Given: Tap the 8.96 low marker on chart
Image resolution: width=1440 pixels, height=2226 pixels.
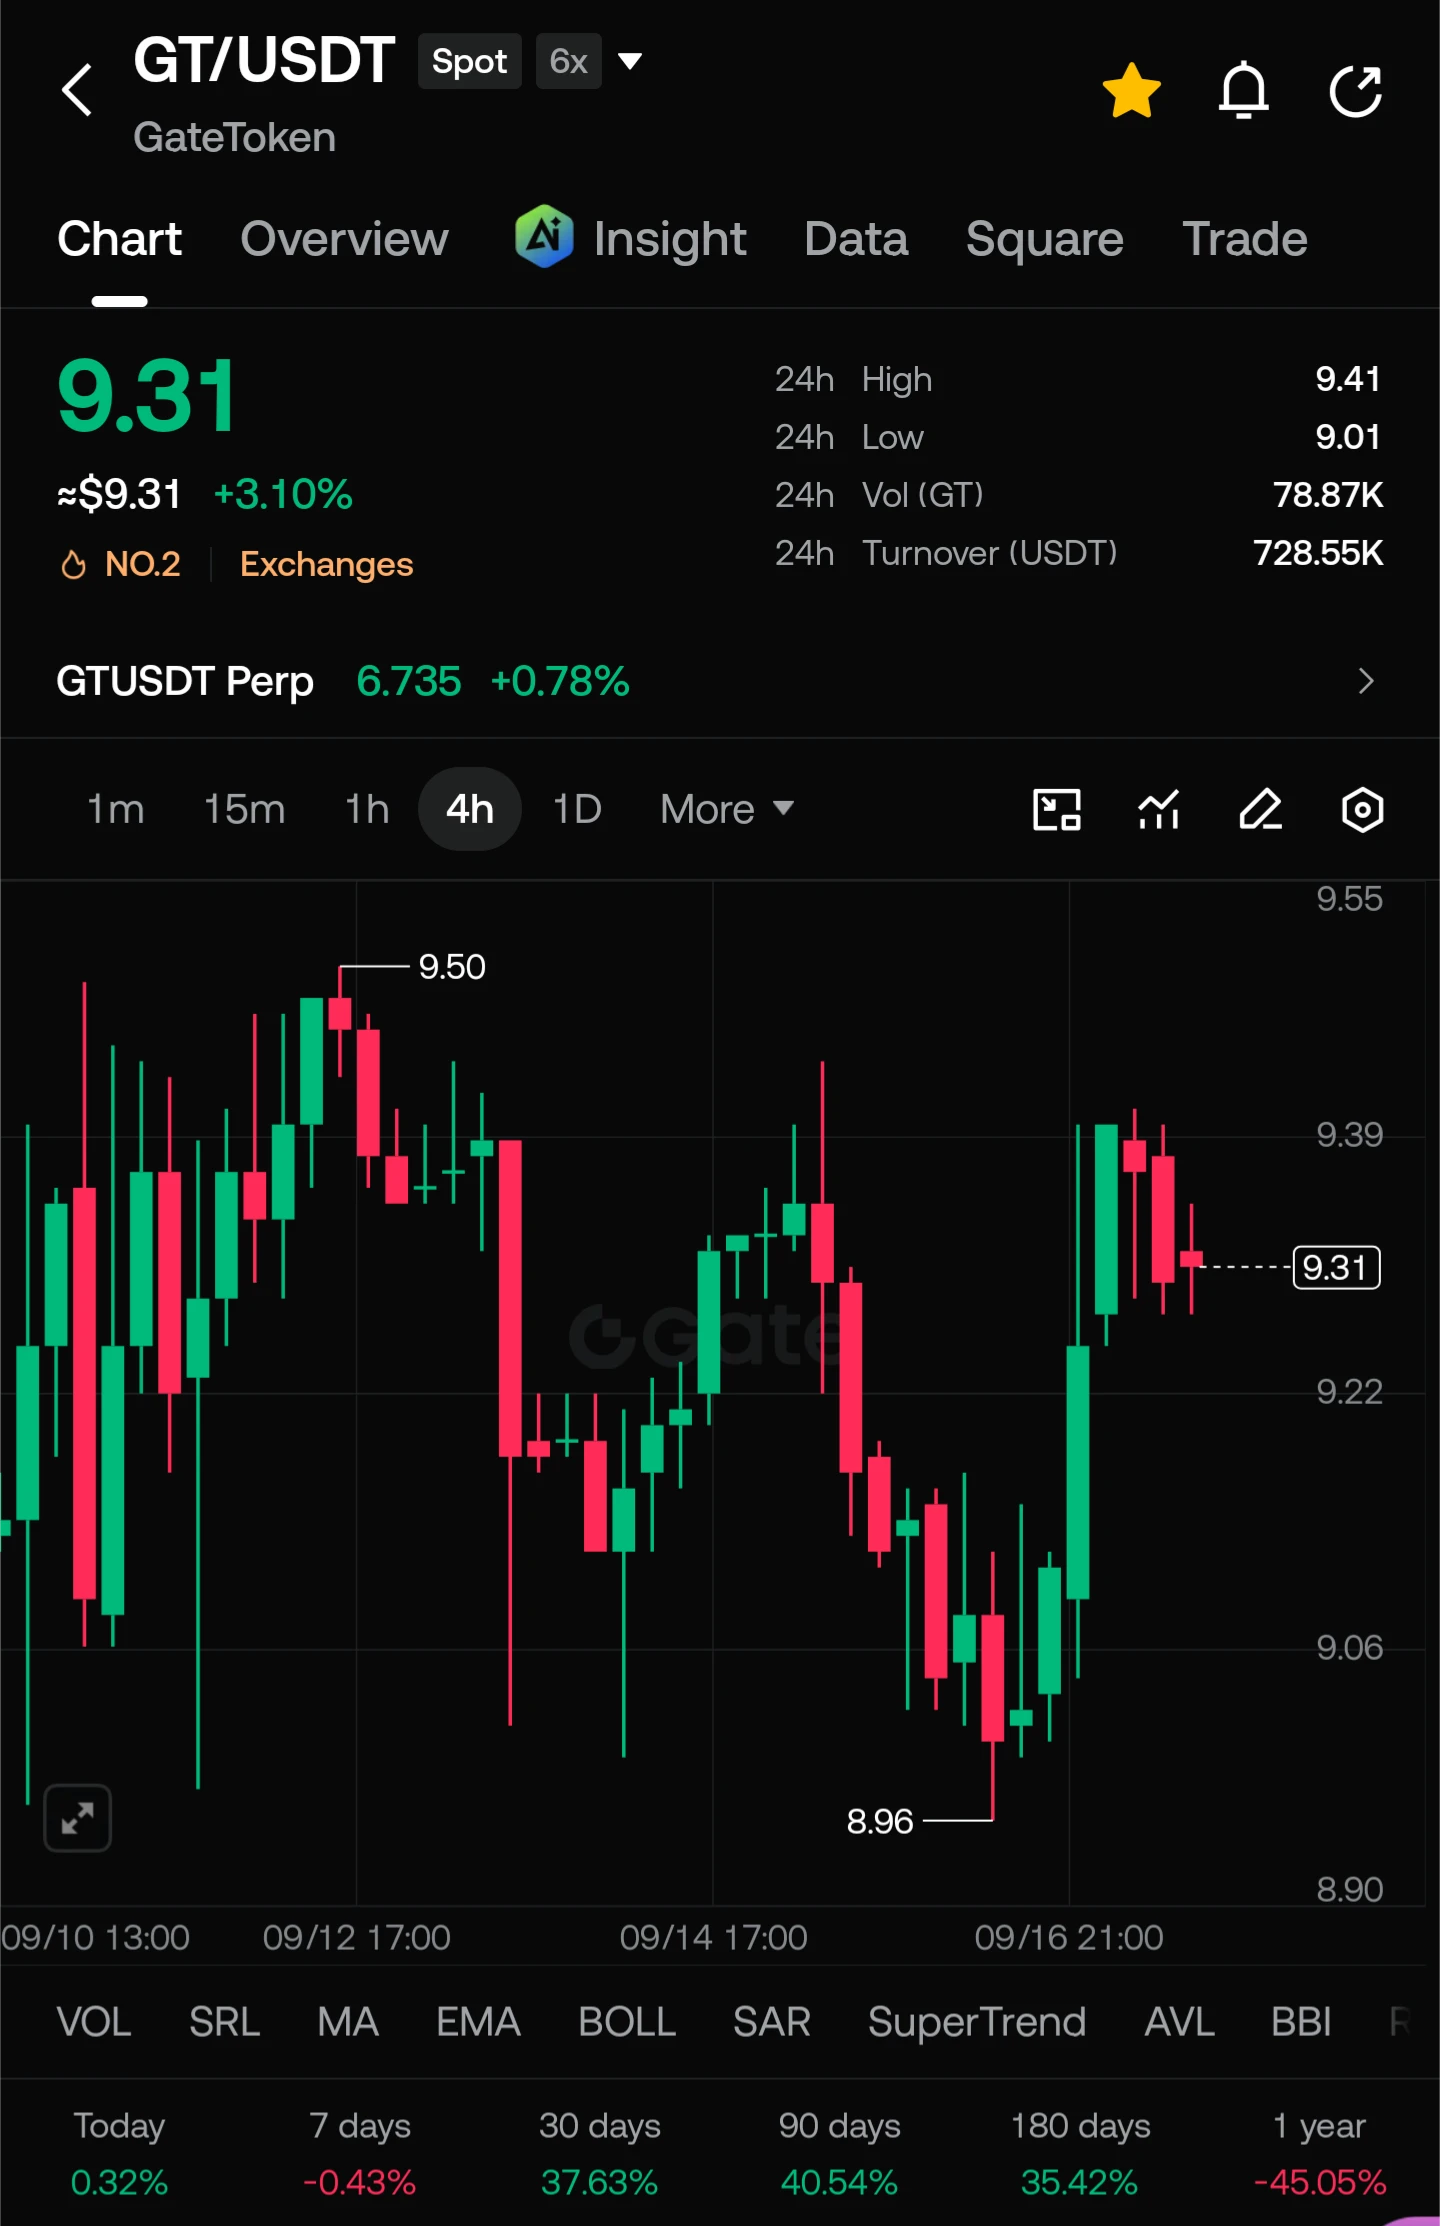Looking at the screenshot, I should [x=879, y=1821].
